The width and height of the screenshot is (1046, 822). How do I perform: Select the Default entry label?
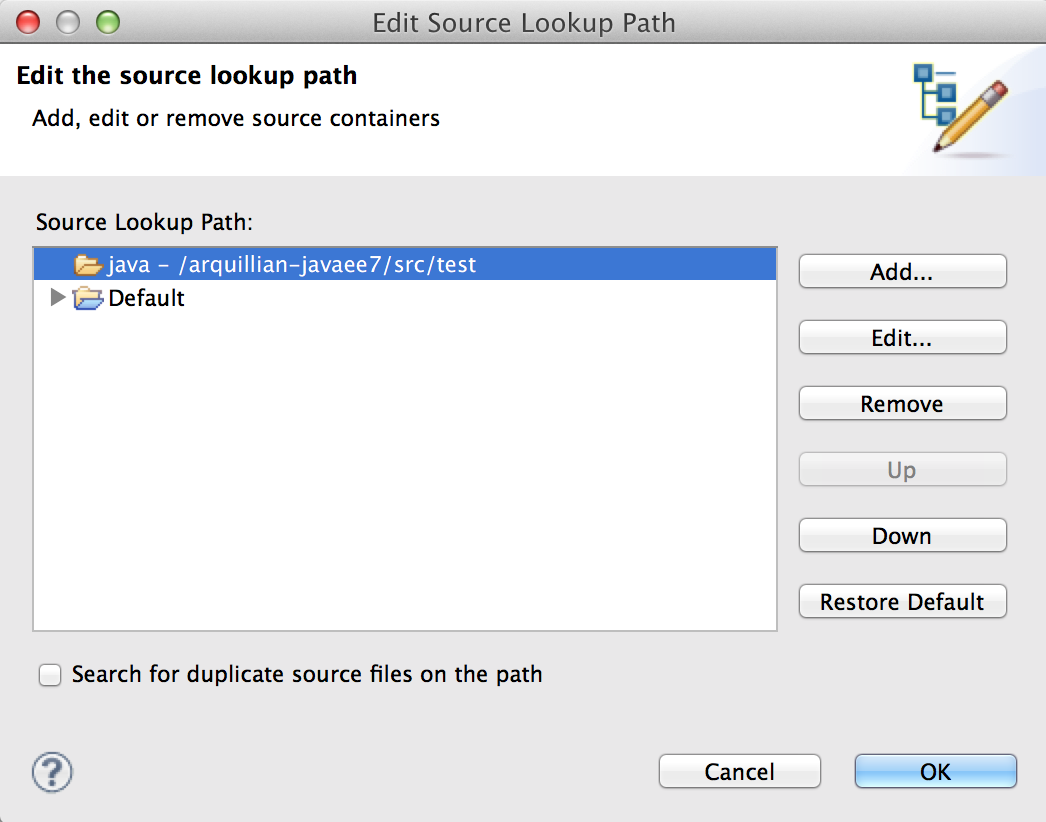(146, 298)
